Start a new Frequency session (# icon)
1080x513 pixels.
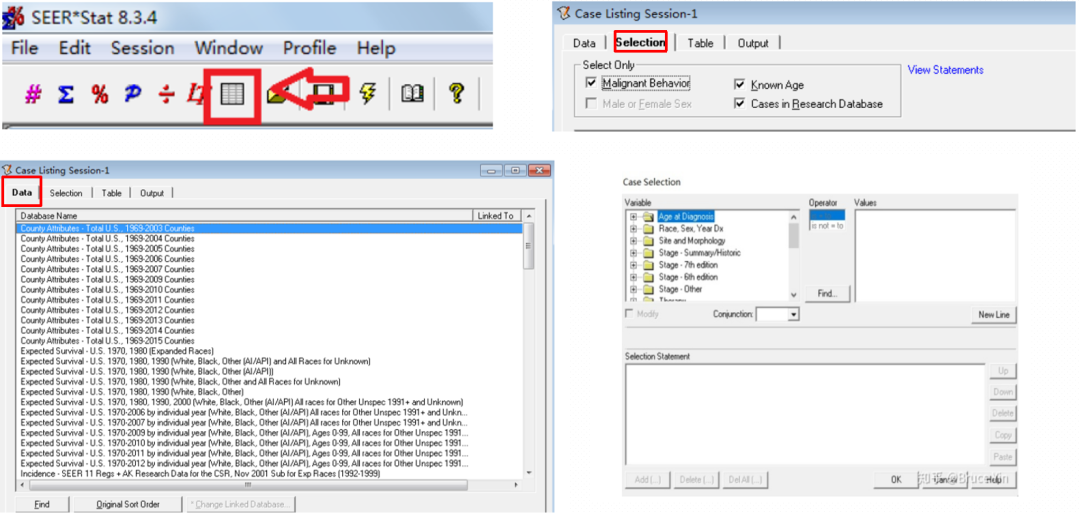[32, 94]
